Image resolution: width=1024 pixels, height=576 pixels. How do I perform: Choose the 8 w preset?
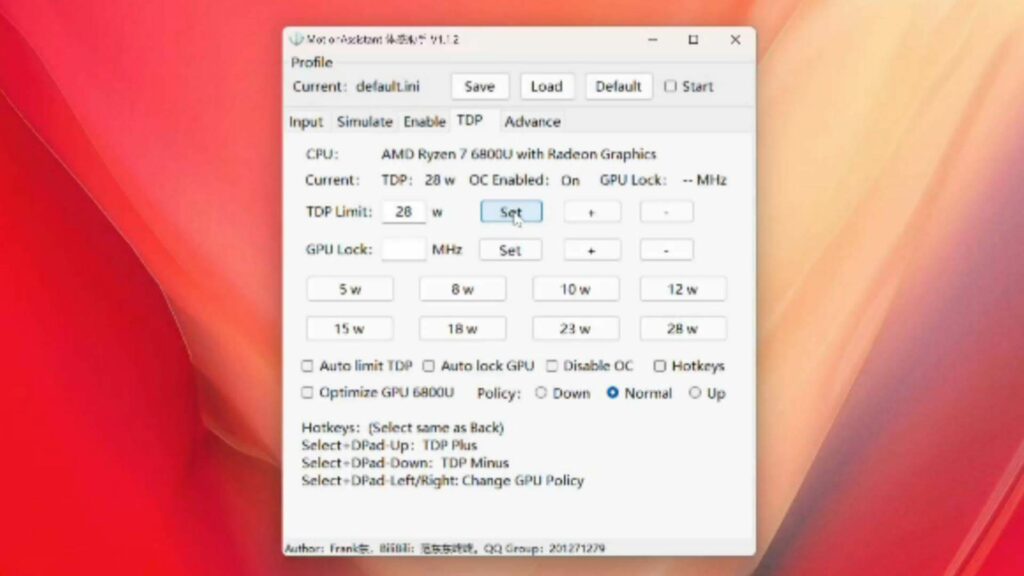click(462, 289)
